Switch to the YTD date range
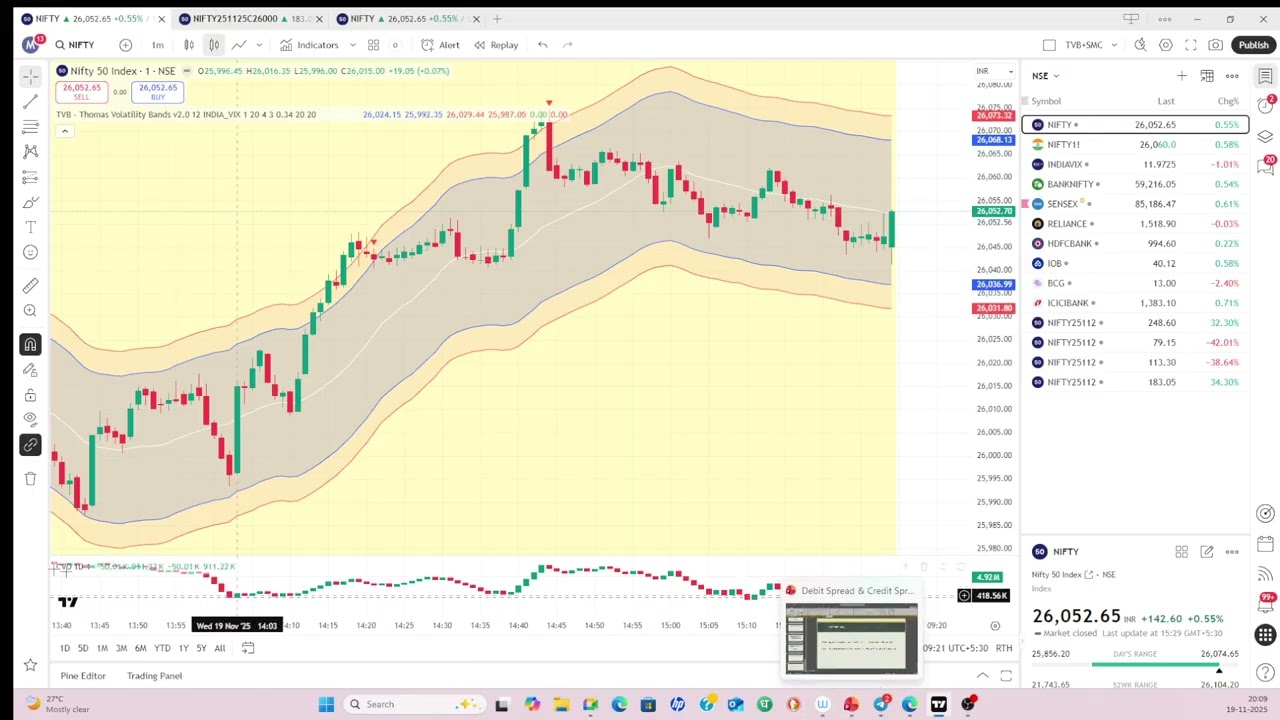The height and width of the screenshot is (720, 1280). [162, 648]
